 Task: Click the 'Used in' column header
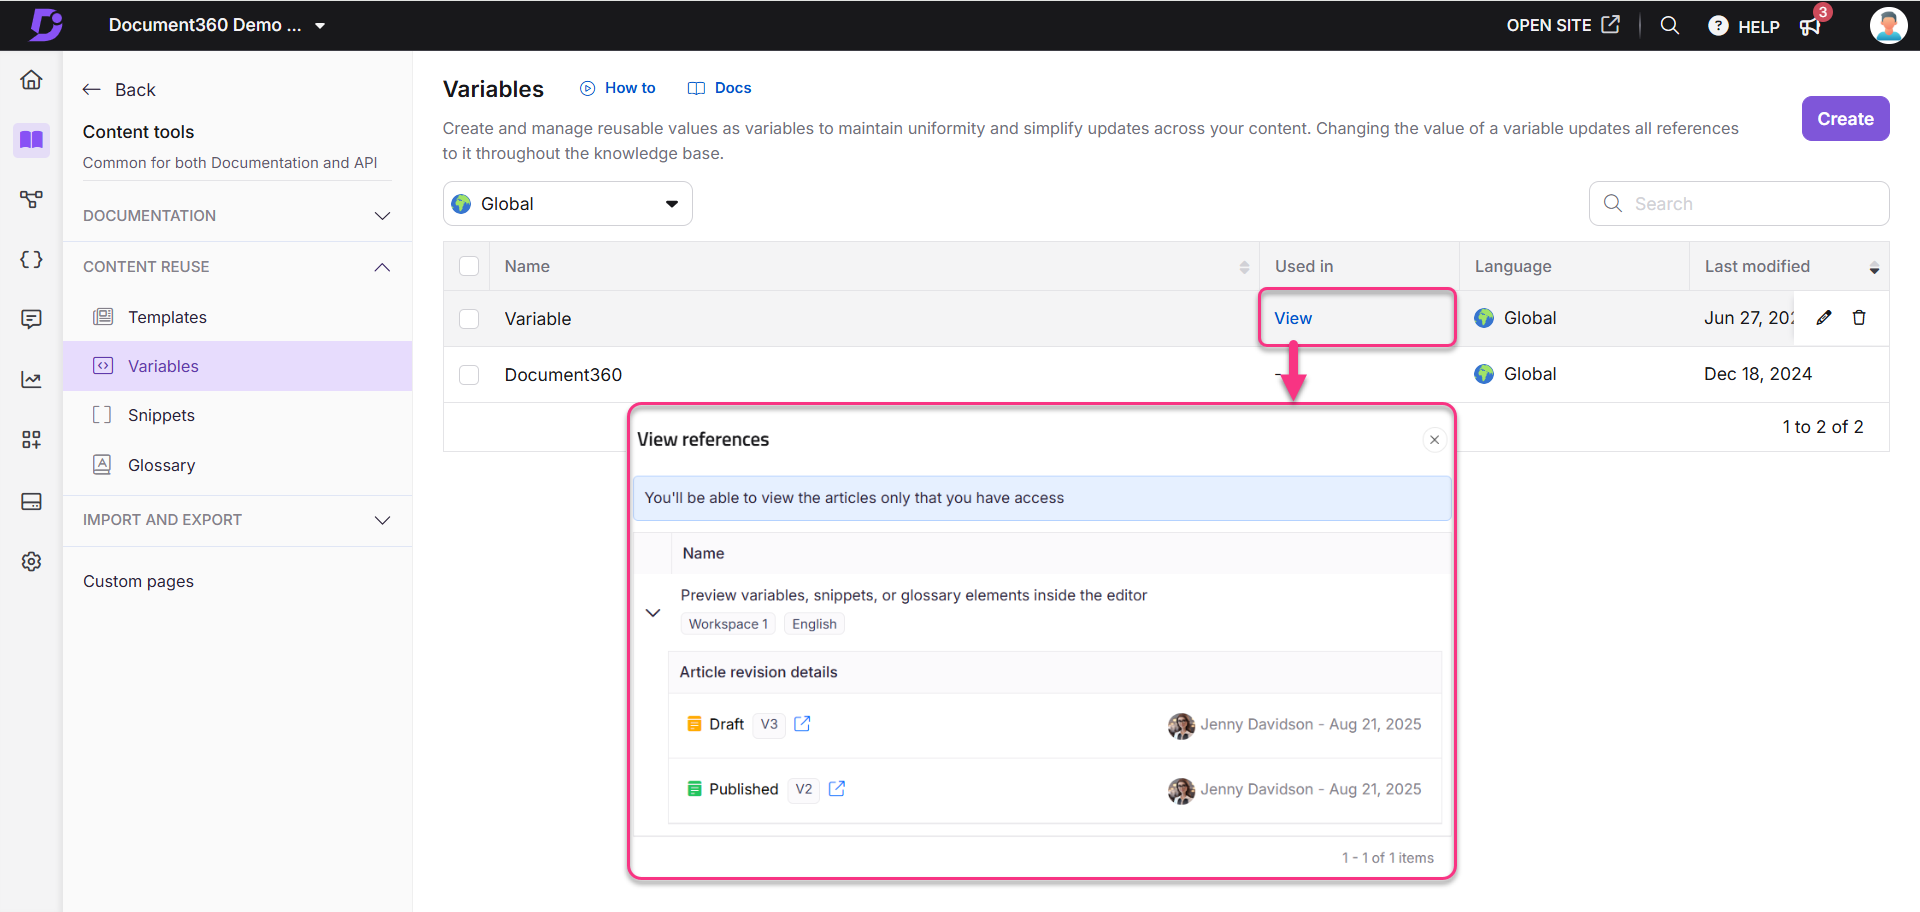tap(1304, 267)
